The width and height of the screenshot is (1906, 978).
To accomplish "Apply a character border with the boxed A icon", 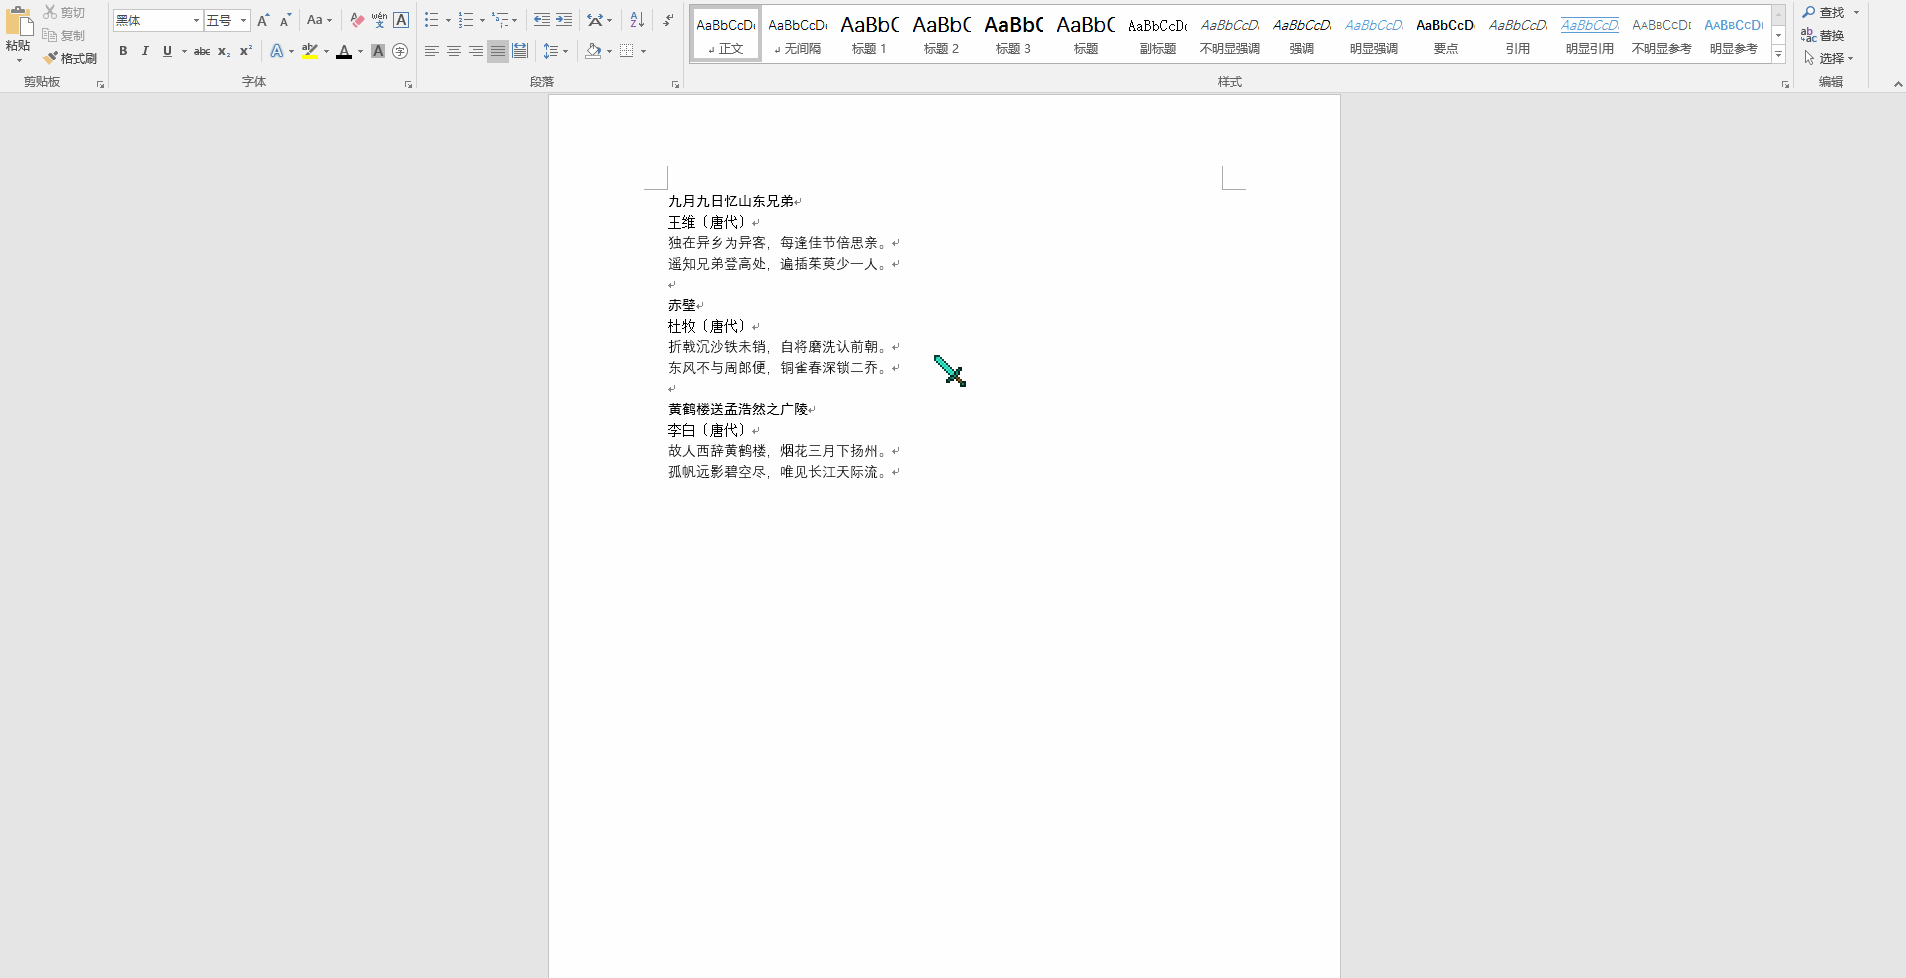I will pos(401,20).
